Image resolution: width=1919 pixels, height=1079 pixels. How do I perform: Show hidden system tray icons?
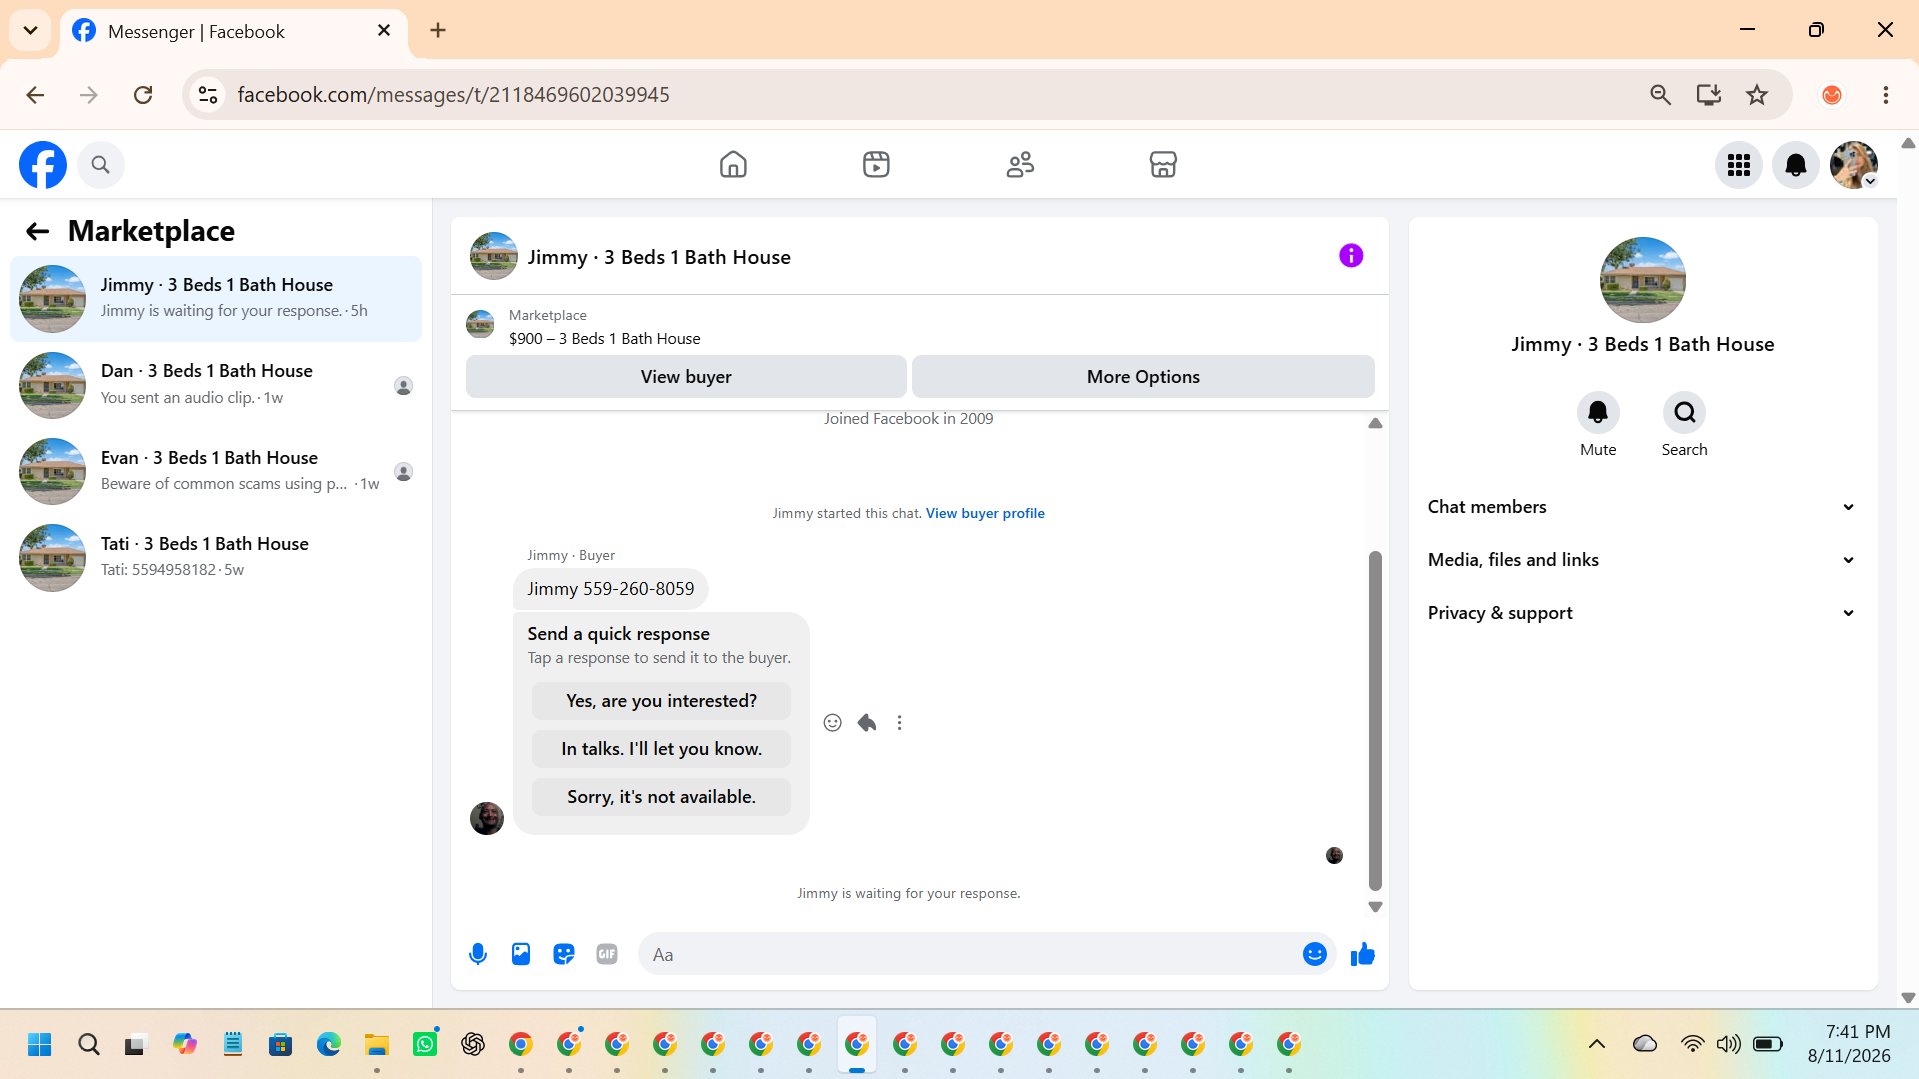tap(1596, 1044)
